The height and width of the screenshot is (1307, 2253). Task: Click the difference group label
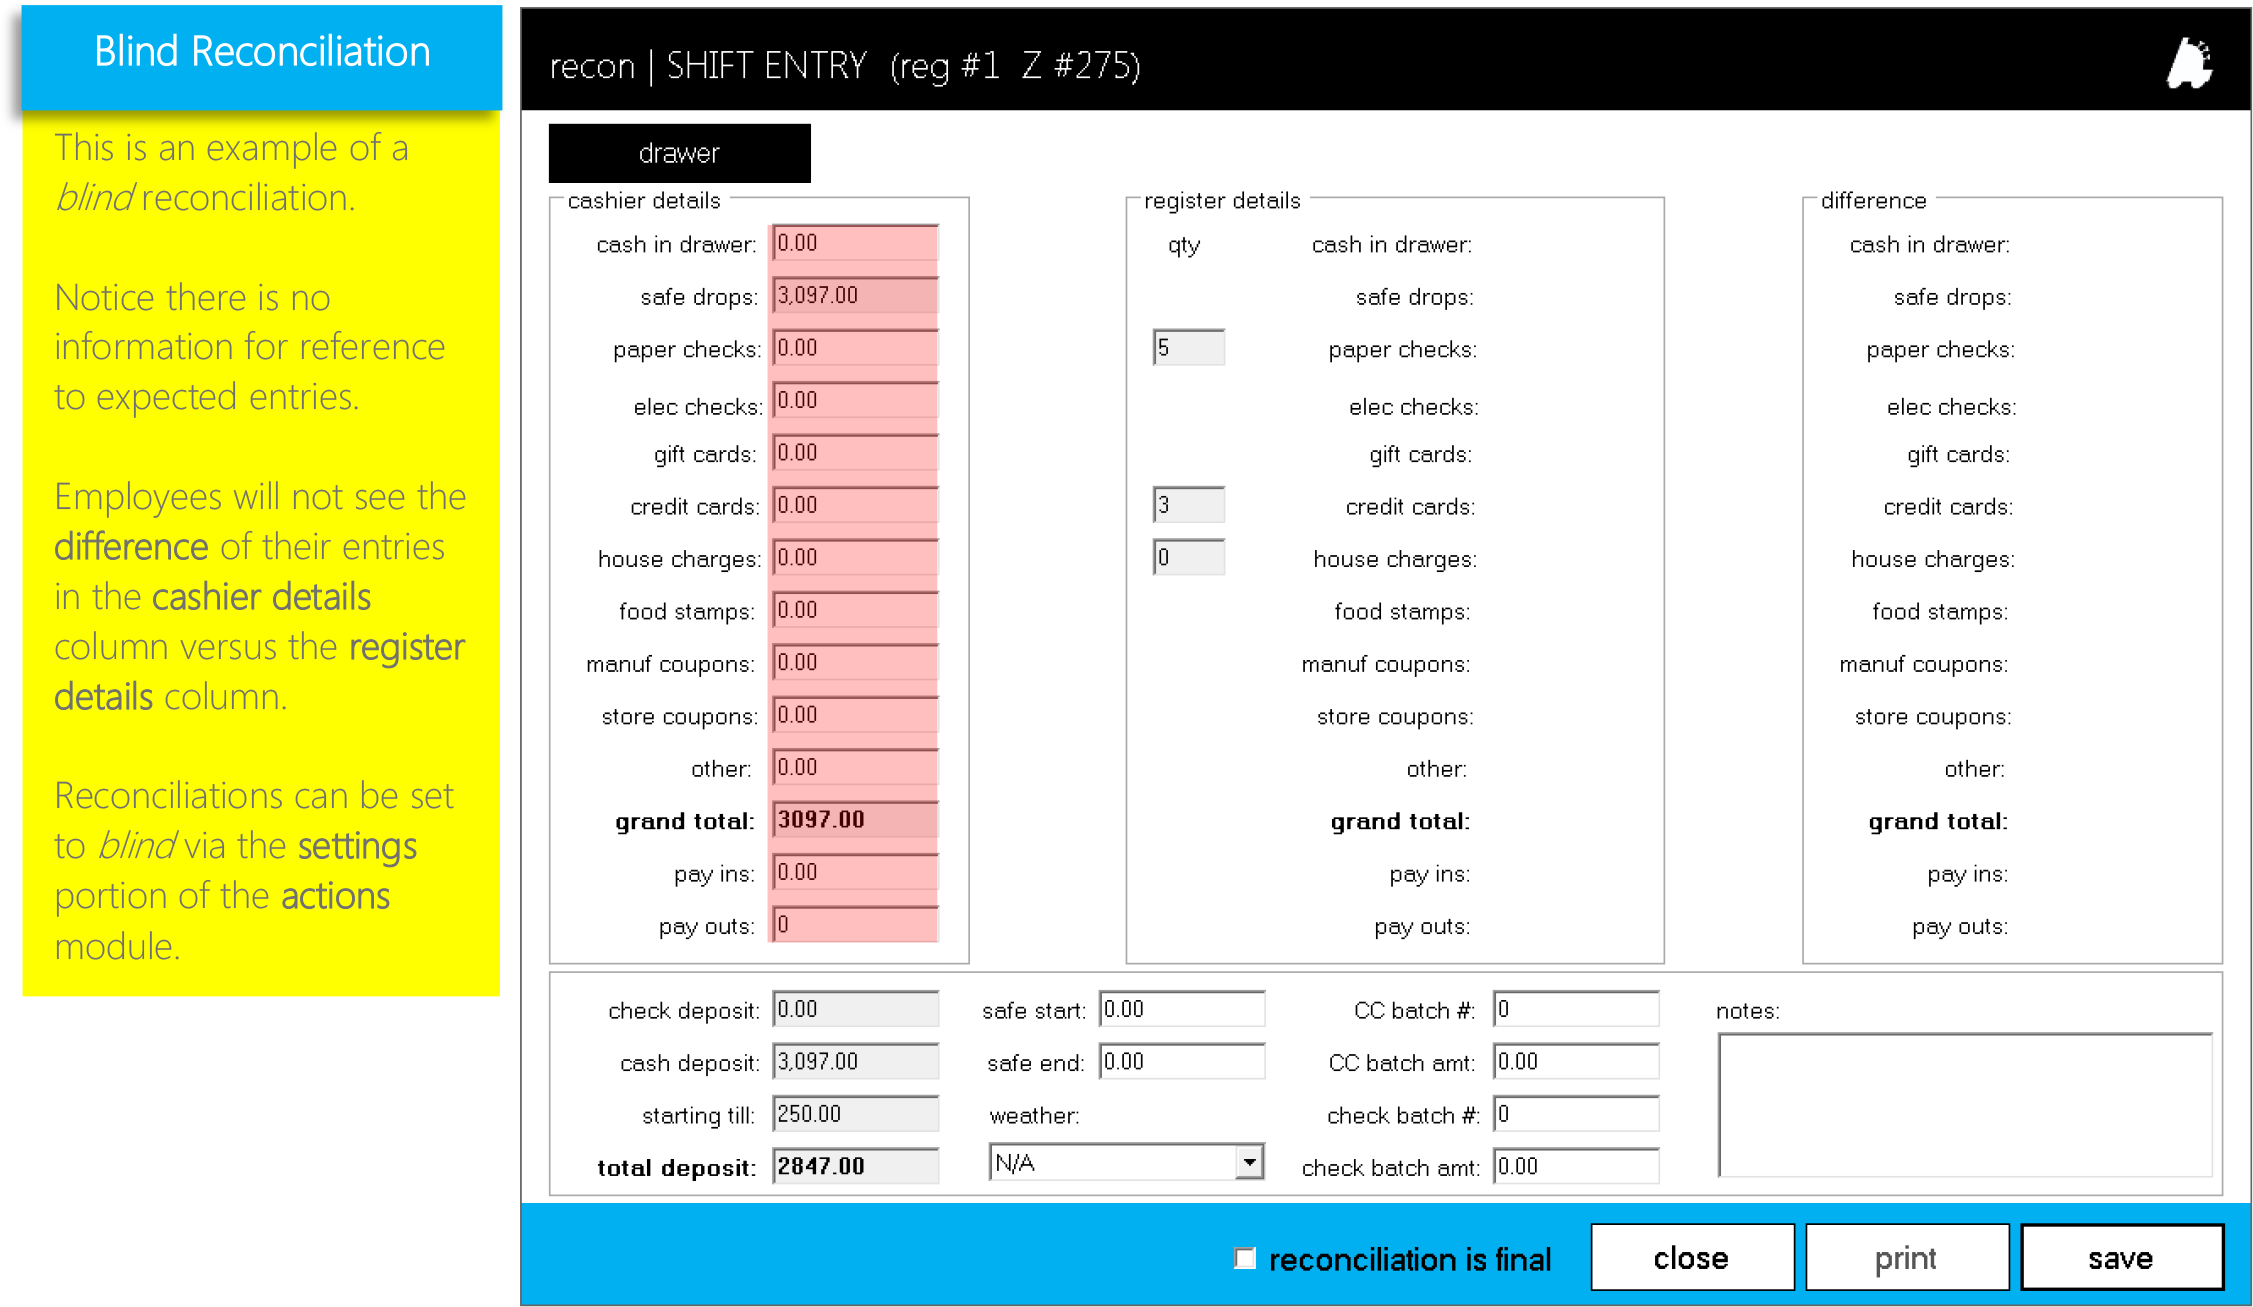(x=1873, y=200)
